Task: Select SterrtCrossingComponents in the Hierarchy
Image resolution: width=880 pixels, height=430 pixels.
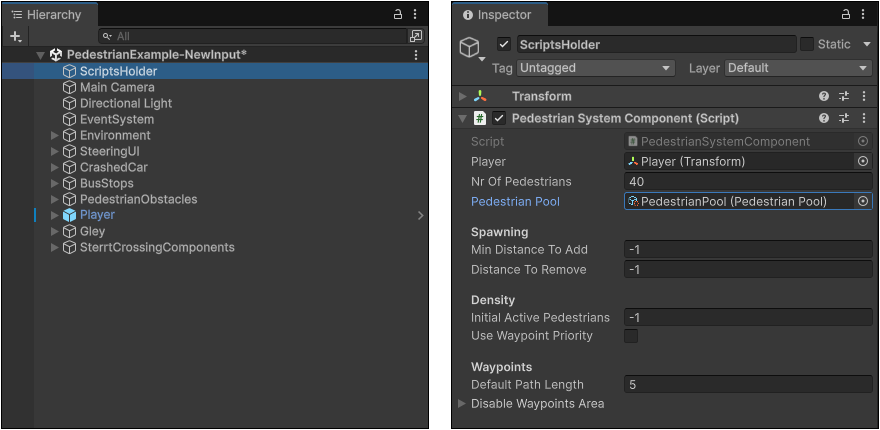Action: (157, 248)
